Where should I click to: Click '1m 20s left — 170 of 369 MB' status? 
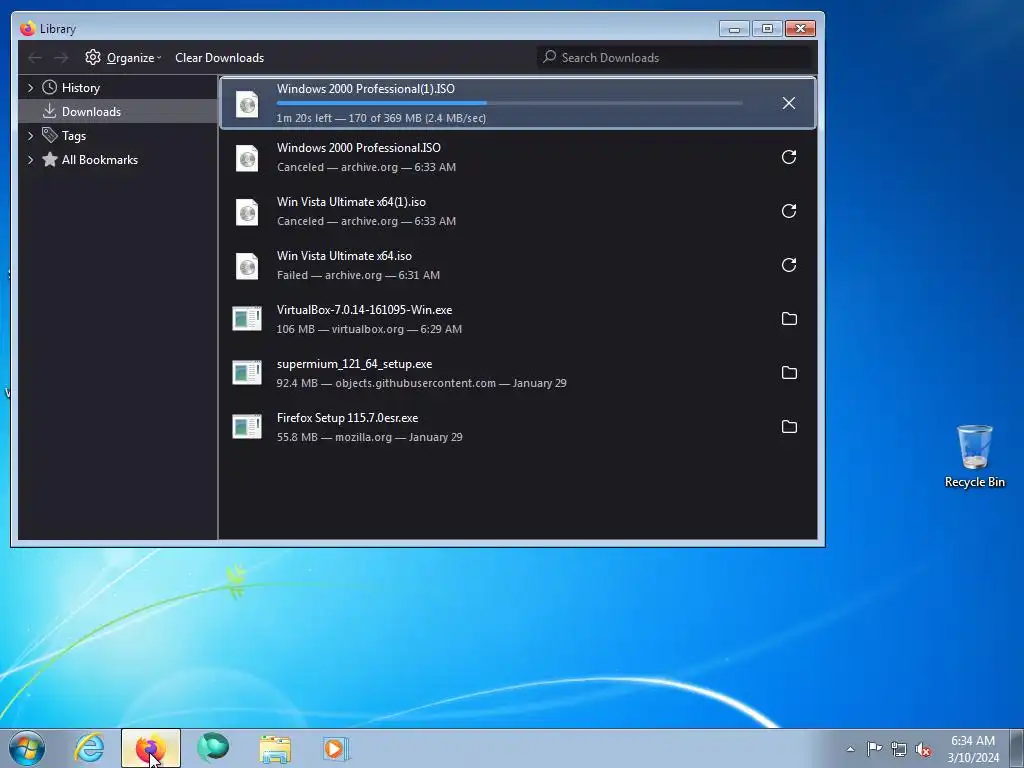381,118
